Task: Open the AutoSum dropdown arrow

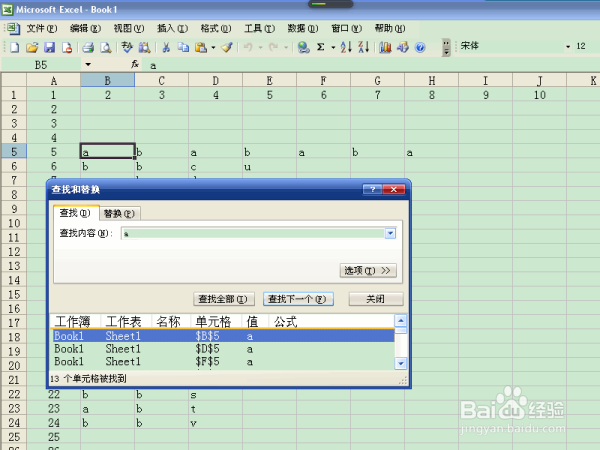Action: 333,47
